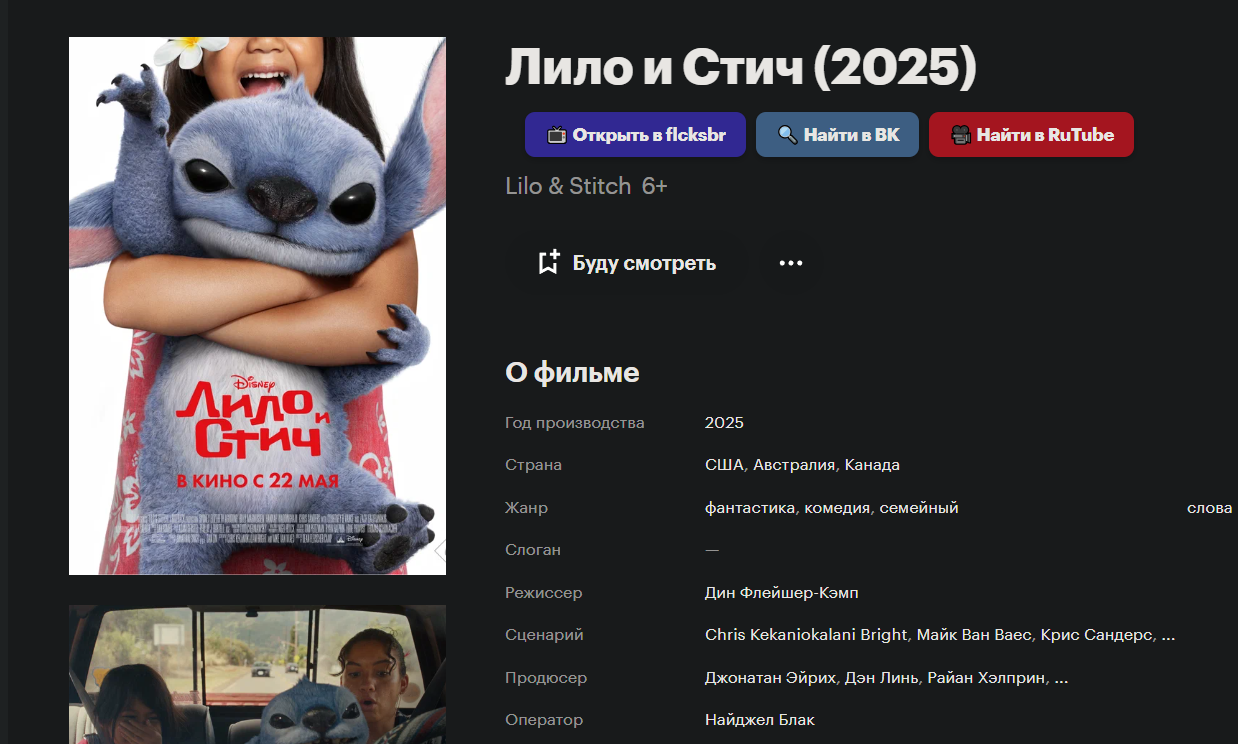Open producer 'Дэн Линь'
Viewport: 1238px width, 744px height.
pyautogui.click(x=881, y=678)
